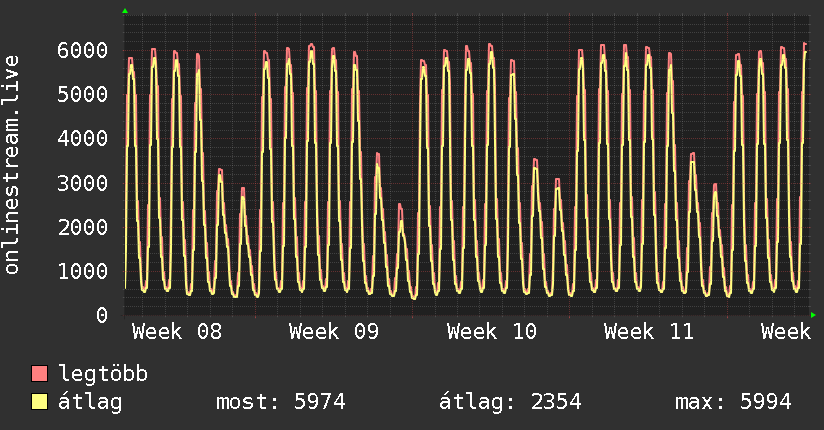This screenshot has height=430, width=824.
Task: Click the green arrow ending the x-axis
Action: [x=813, y=315]
